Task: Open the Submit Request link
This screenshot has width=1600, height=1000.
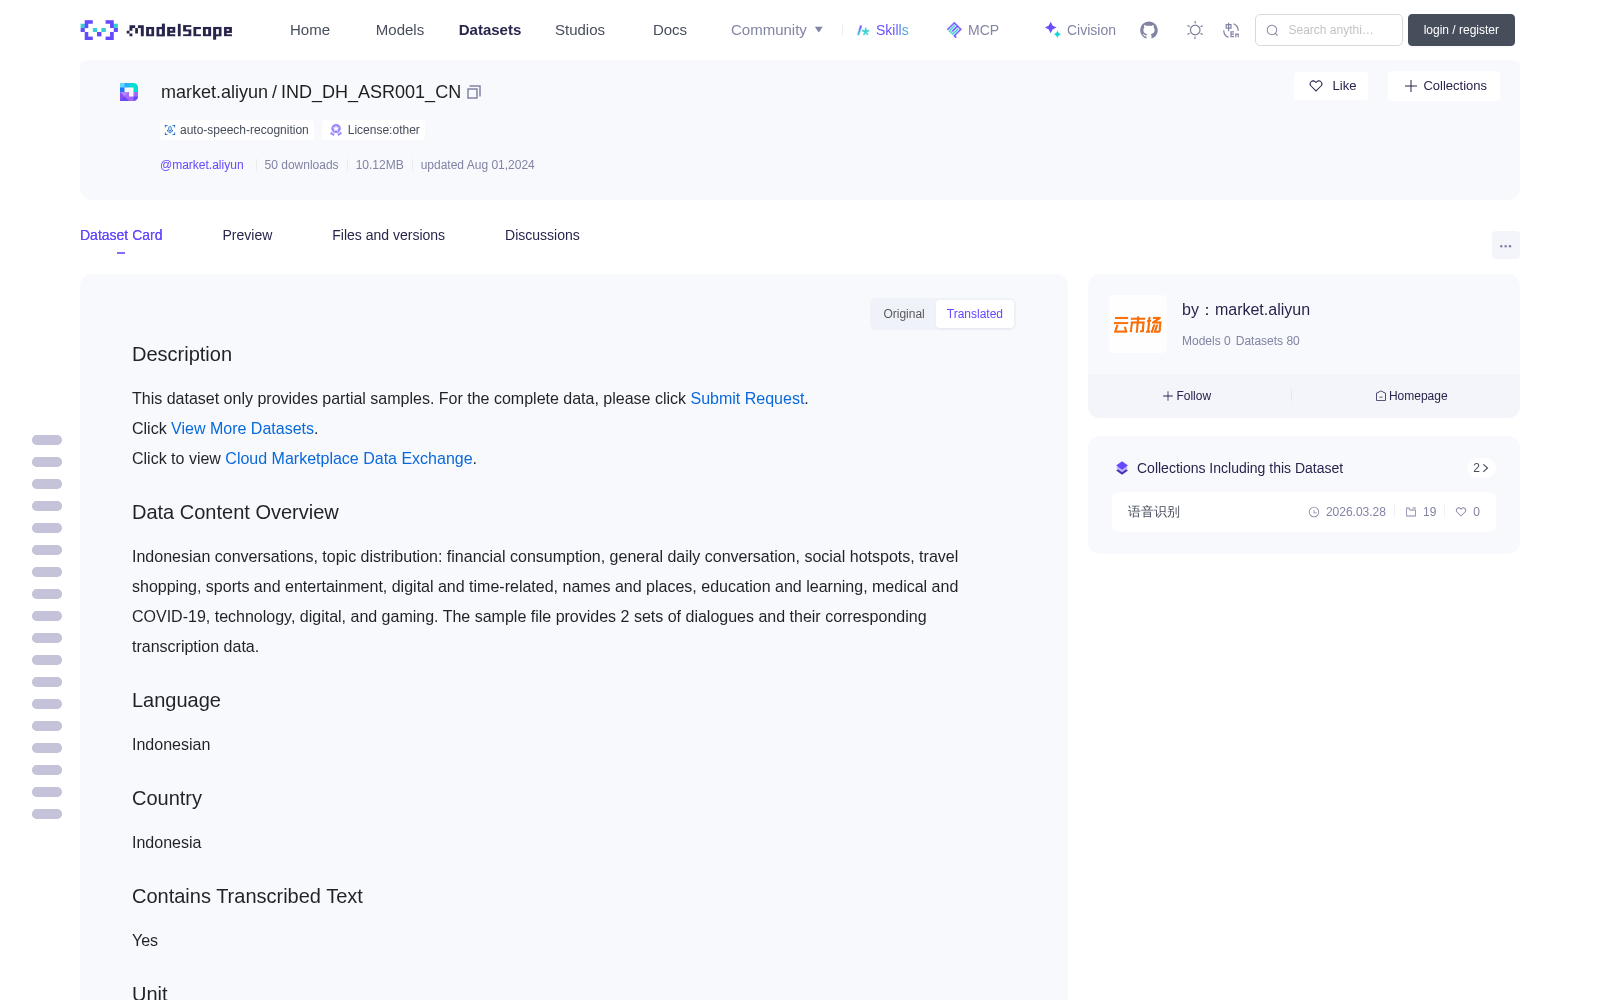Action: (747, 398)
